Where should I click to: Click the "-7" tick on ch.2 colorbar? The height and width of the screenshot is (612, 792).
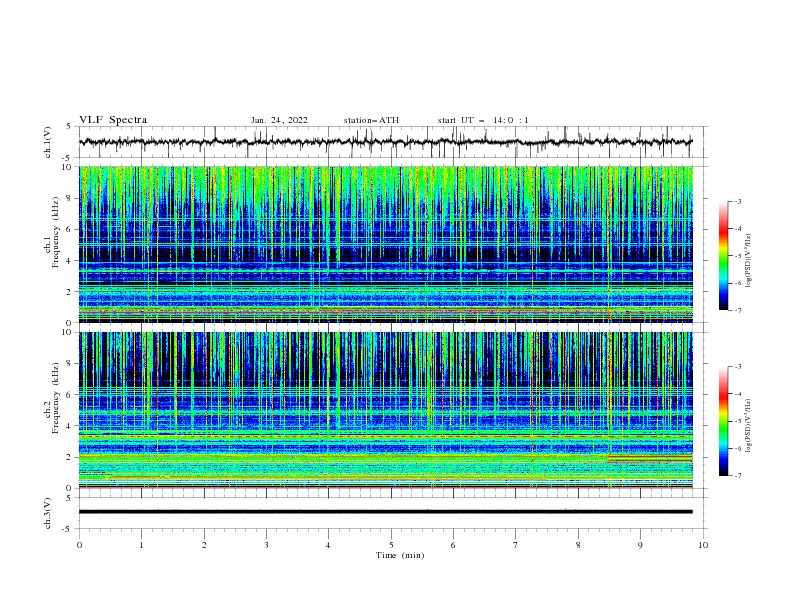(738, 476)
